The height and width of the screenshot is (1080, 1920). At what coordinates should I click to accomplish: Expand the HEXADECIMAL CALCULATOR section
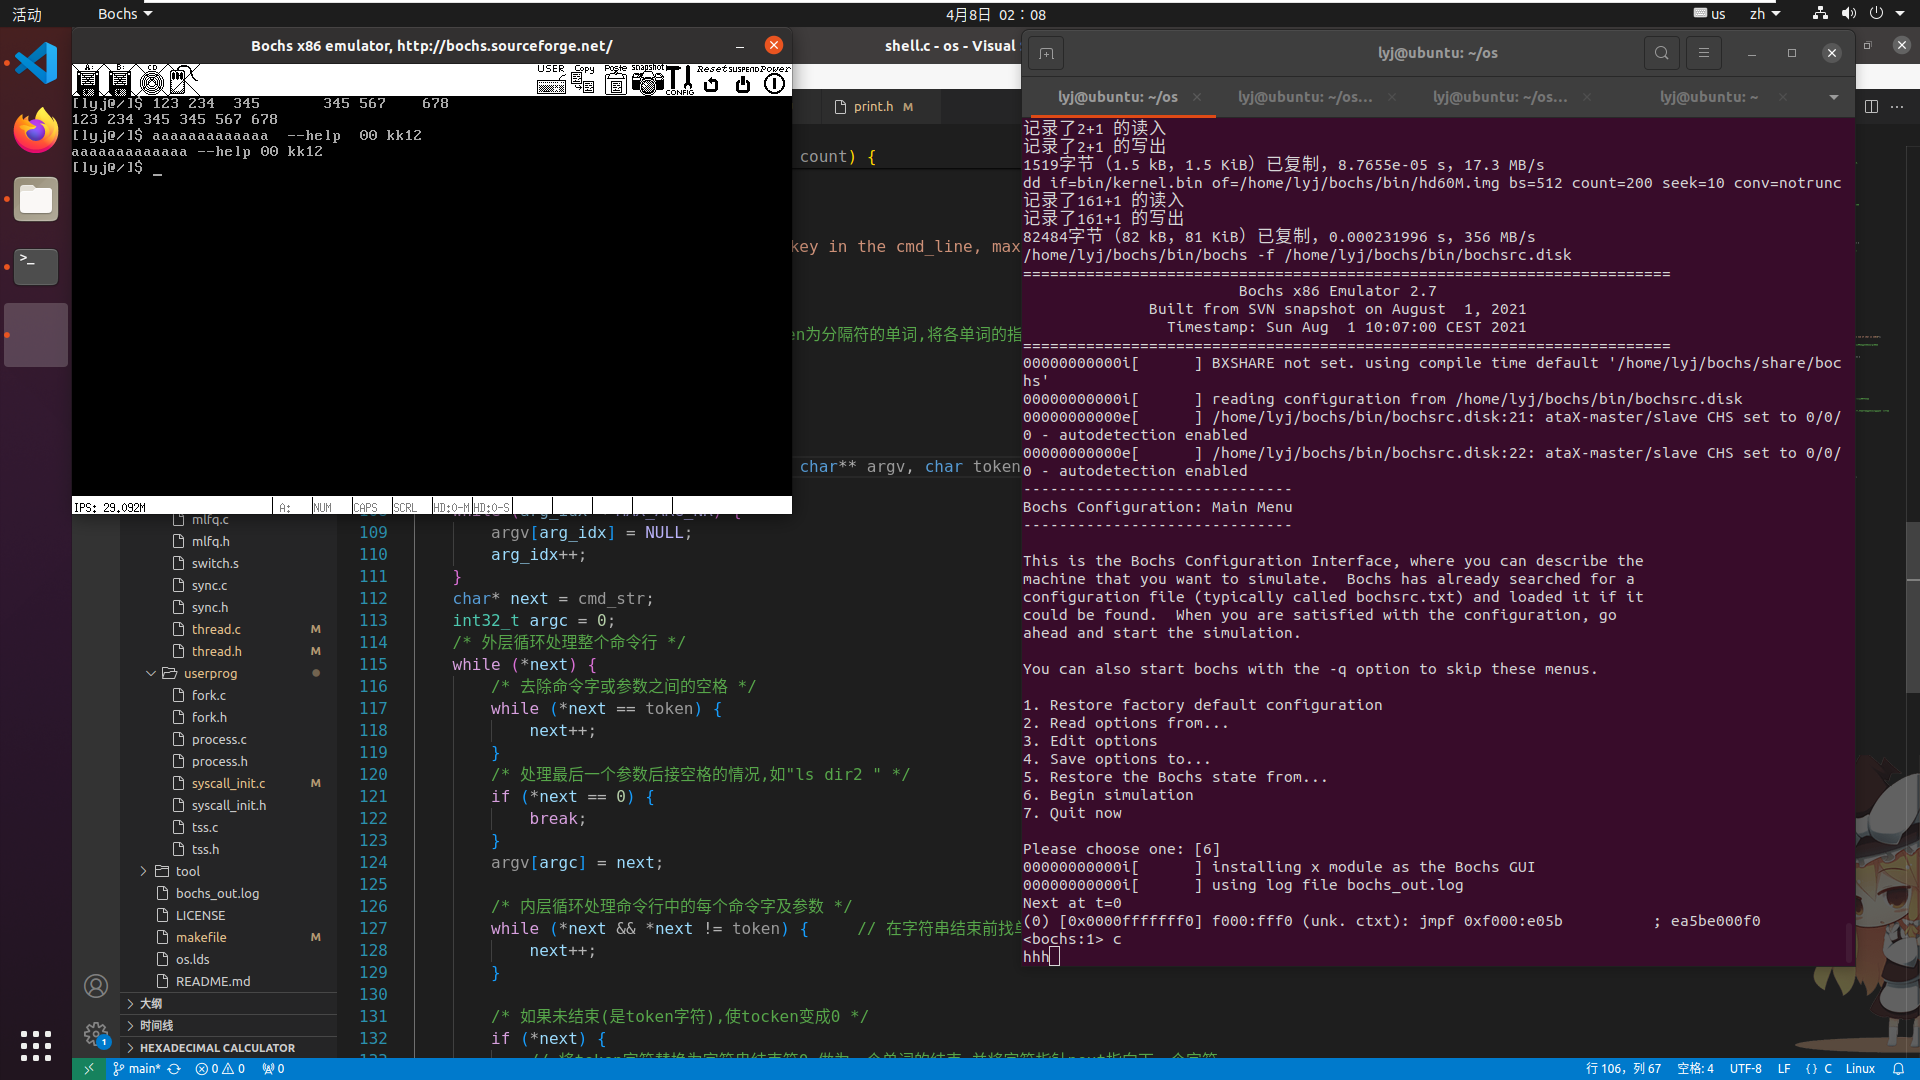click(229, 1047)
